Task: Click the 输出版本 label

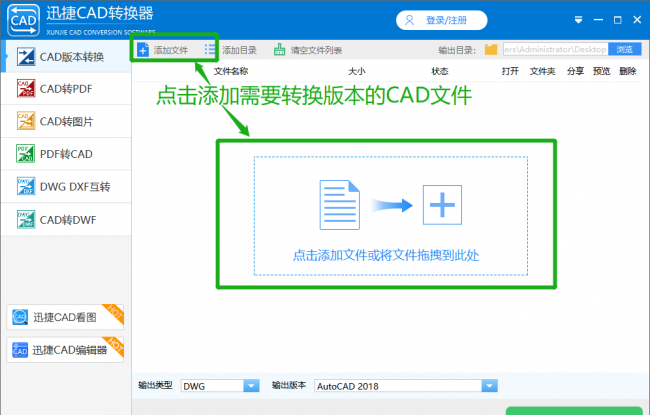Action: (x=289, y=385)
